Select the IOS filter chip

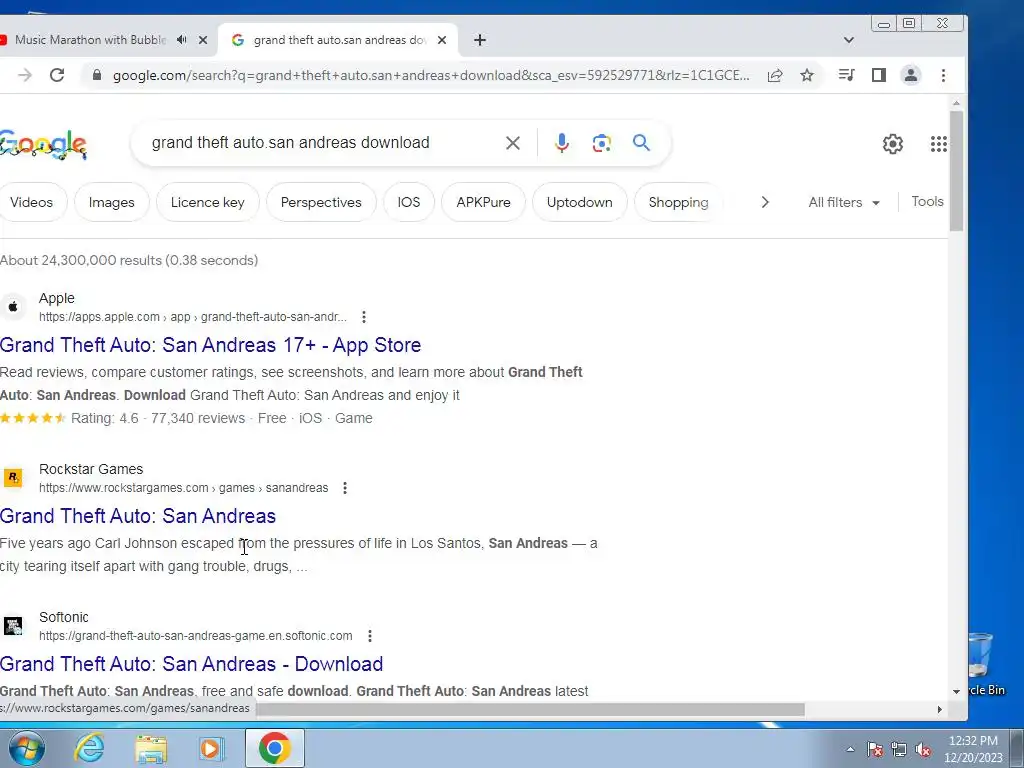point(409,202)
